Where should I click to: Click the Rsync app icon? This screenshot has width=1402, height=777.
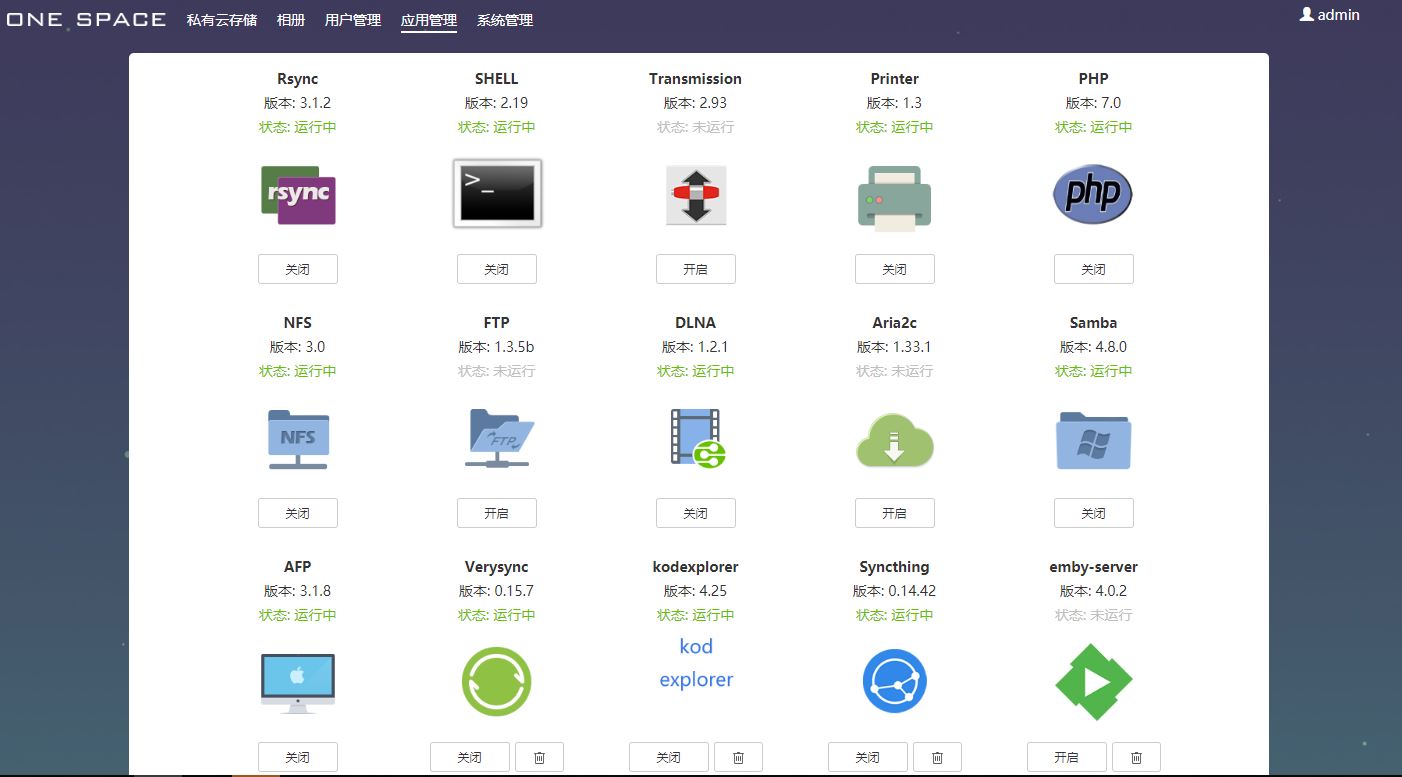coord(298,194)
